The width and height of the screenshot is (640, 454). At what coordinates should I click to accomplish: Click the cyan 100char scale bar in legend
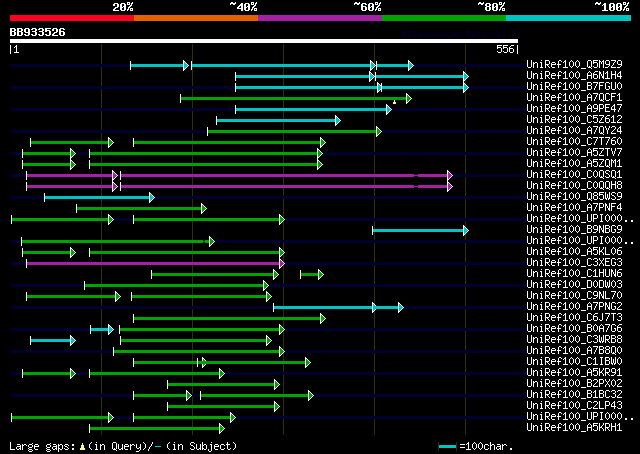(447, 447)
